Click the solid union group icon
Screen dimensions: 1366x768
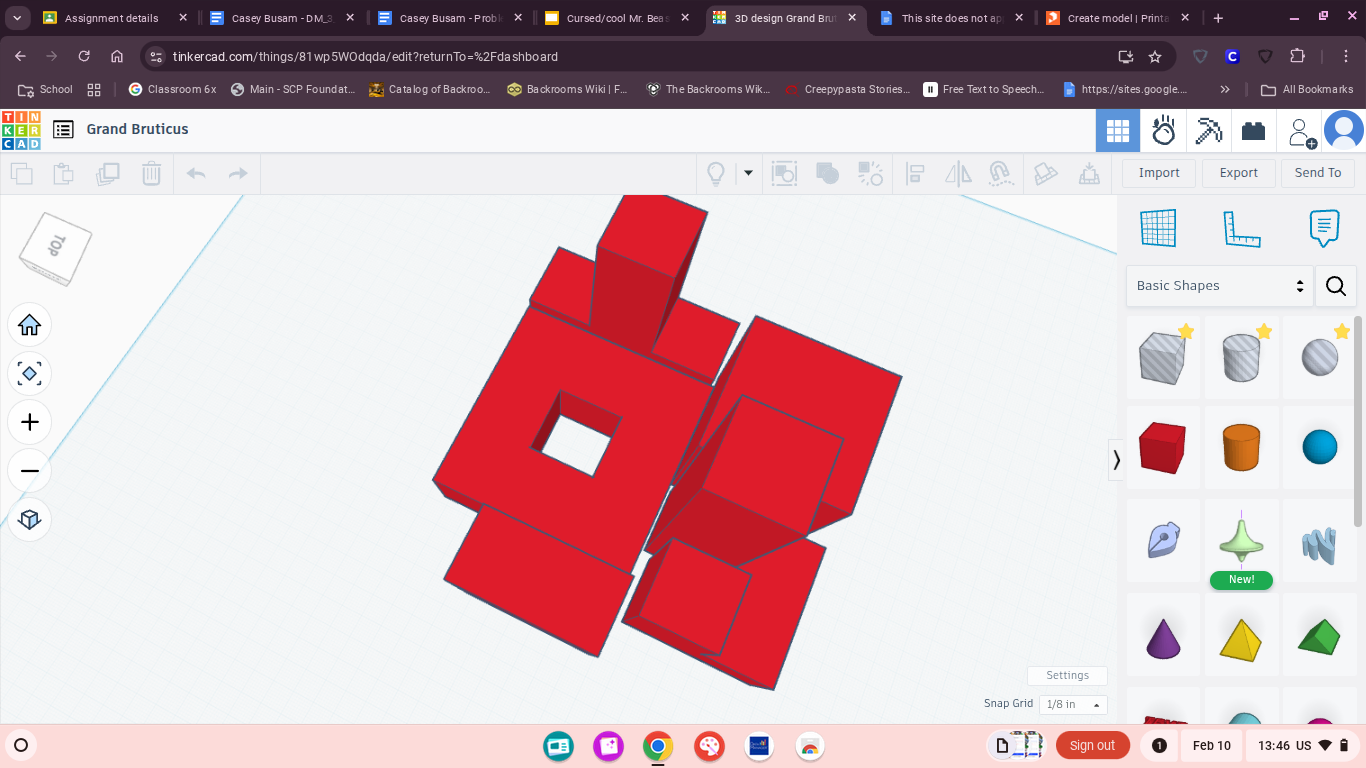827,173
